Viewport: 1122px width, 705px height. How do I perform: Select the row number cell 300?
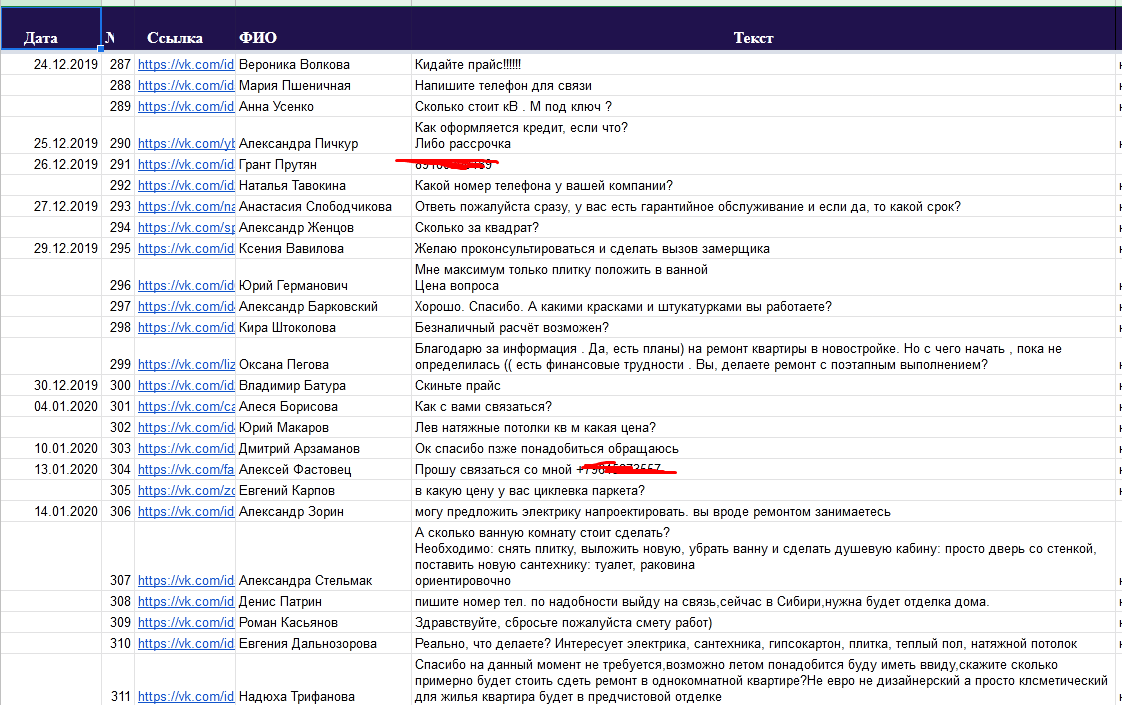tap(117, 385)
